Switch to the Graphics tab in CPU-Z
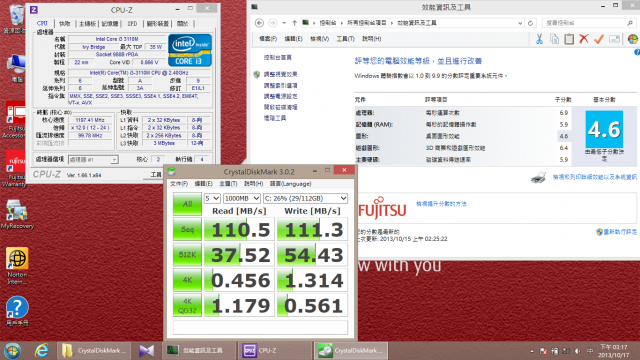Screen dimensions: 640x360 click(x=158, y=24)
